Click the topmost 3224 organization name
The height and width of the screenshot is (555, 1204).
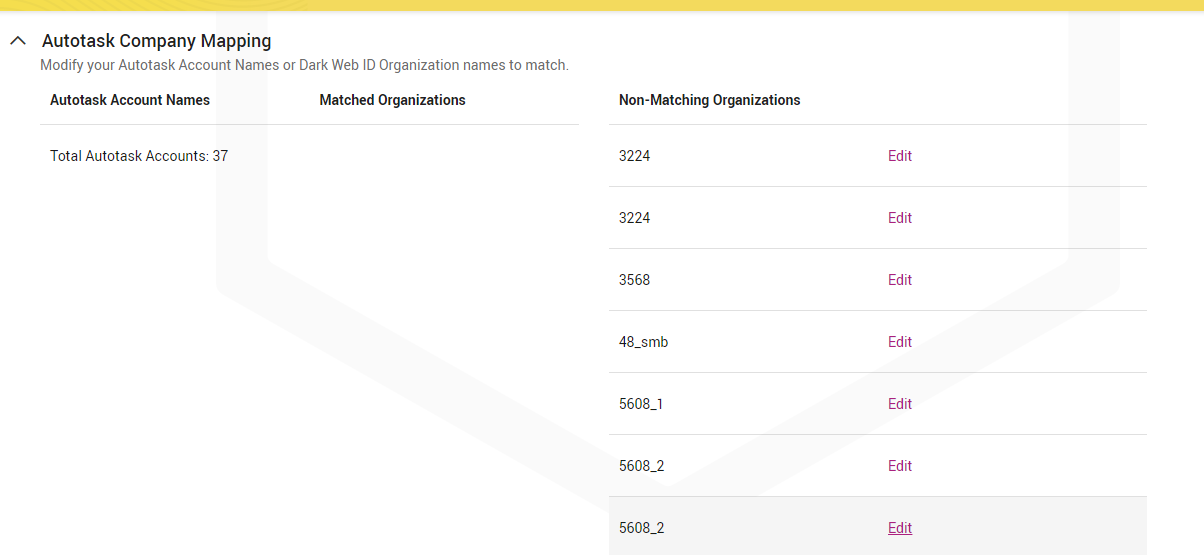point(634,156)
